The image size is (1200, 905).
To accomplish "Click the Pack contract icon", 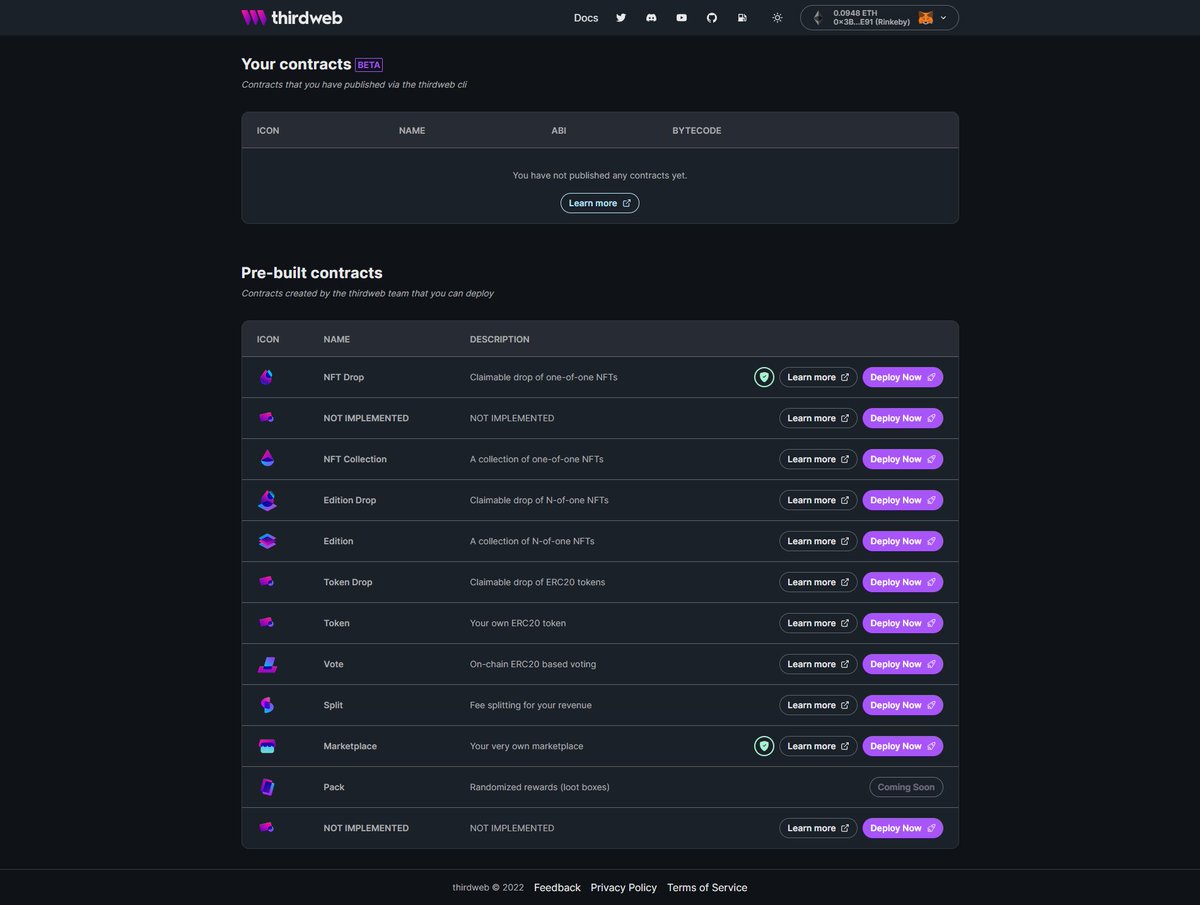I will pyautogui.click(x=266, y=787).
